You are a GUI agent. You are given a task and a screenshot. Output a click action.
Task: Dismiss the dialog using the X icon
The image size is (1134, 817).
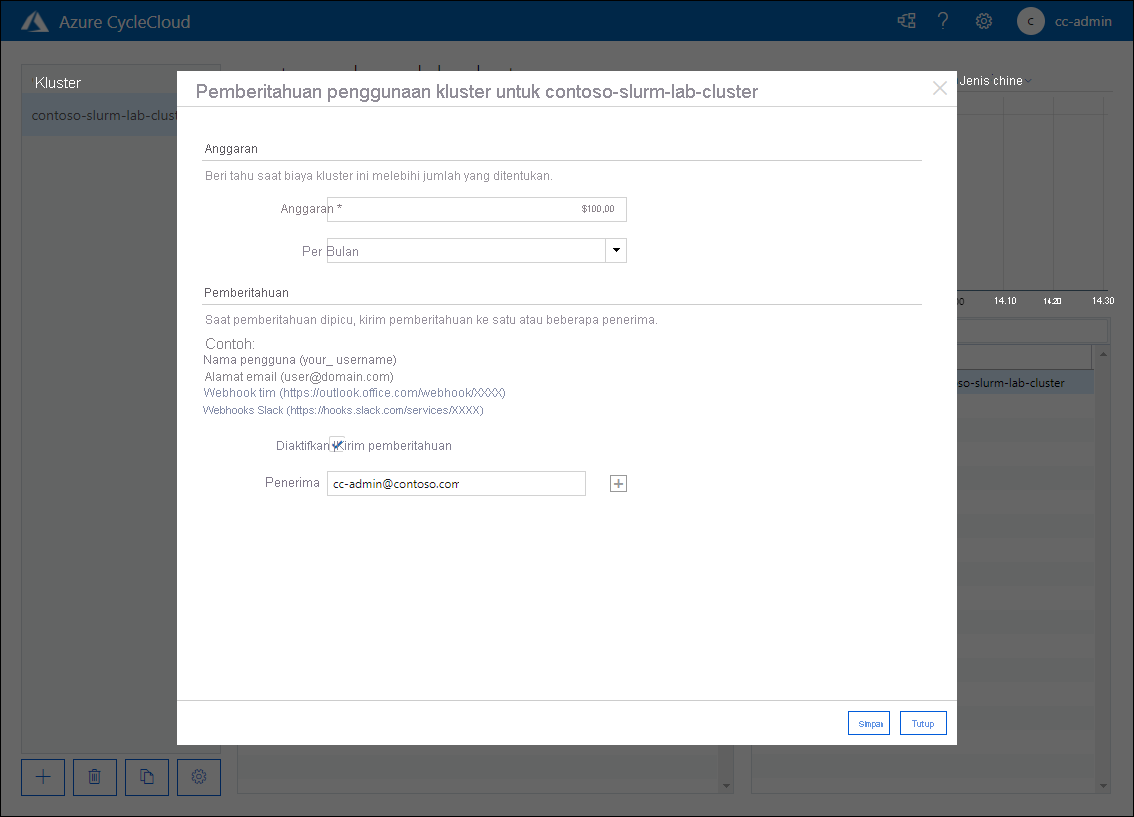(939, 88)
